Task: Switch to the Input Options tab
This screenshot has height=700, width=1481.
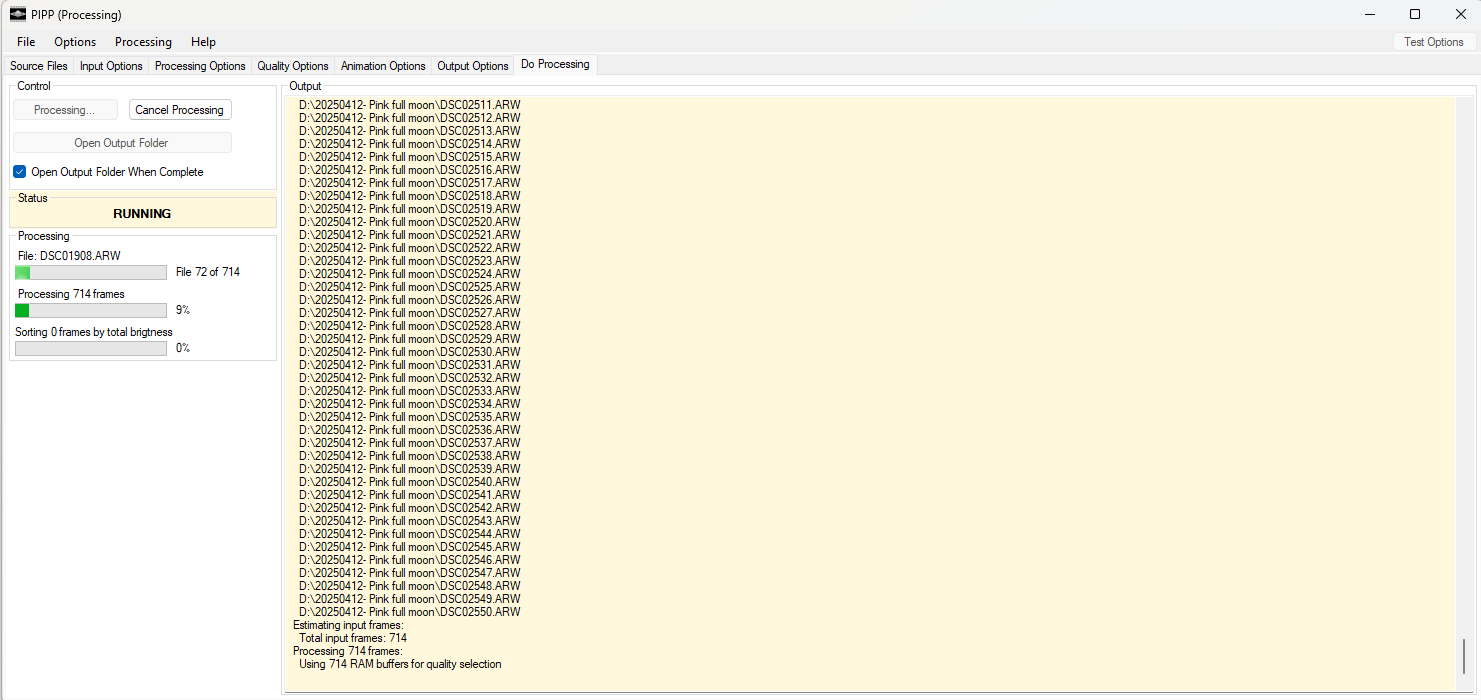Action: pos(111,66)
